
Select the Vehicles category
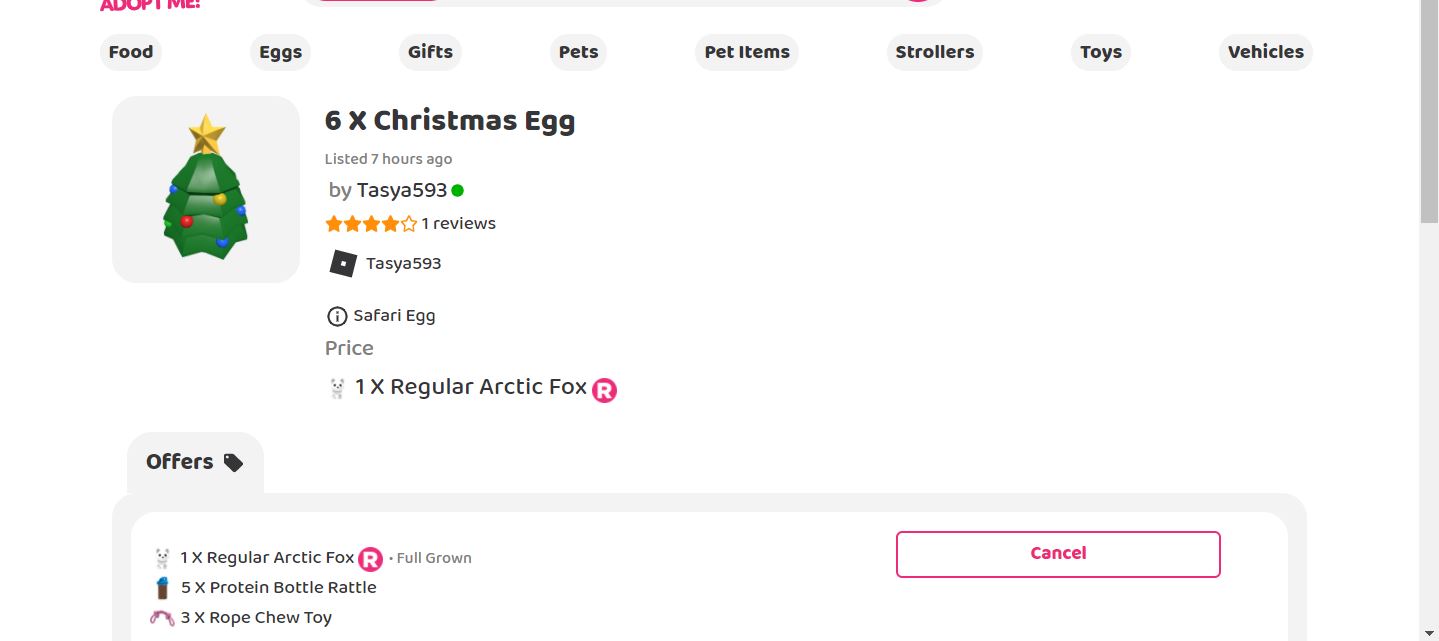pyautogui.click(x=1265, y=52)
